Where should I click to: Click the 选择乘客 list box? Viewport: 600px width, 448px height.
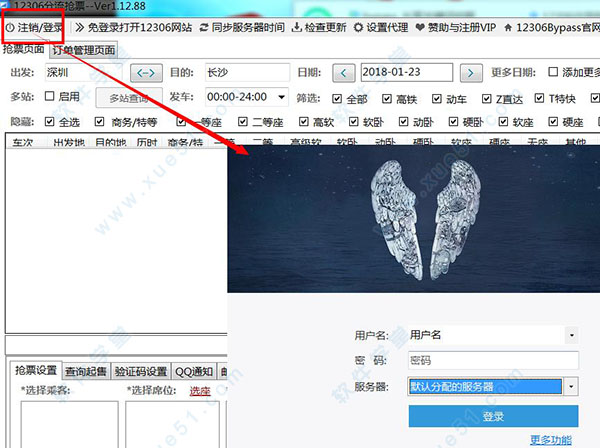pos(69,424)
